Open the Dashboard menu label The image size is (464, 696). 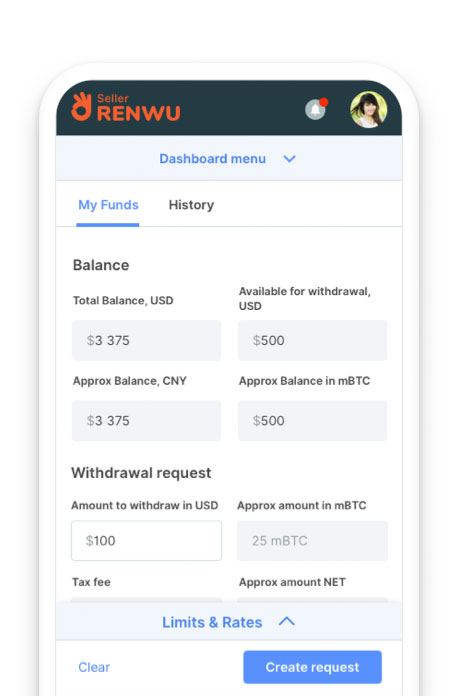coord(212,158)
